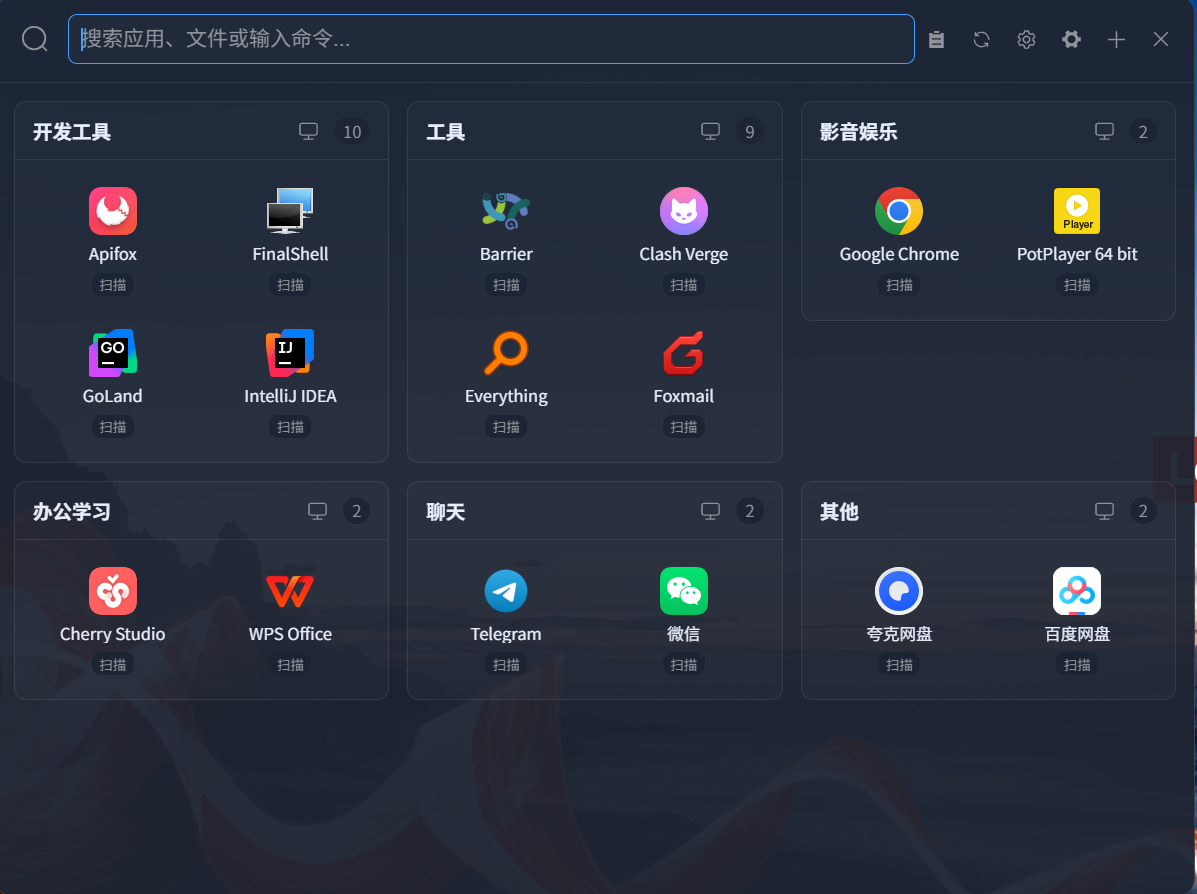
Task: Click the 扫描 tag under Foxmail
Action: point(684,427)
